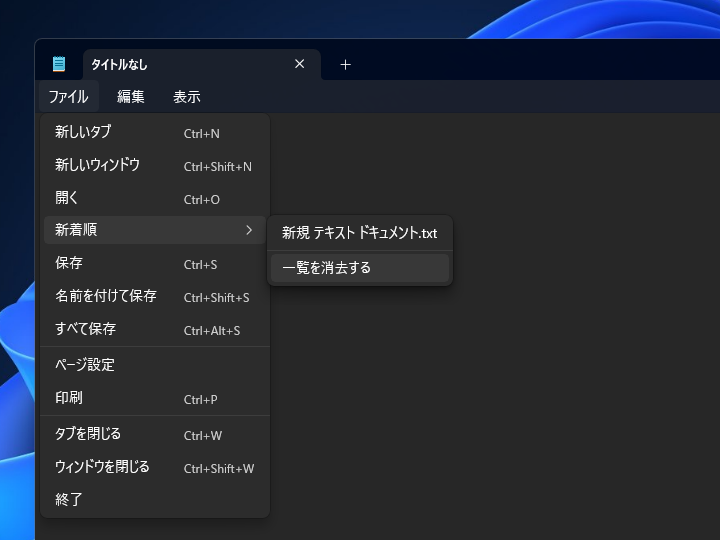Select 終了 to exit Notepad
Screen dimensions: 720x540
[155, 500]
